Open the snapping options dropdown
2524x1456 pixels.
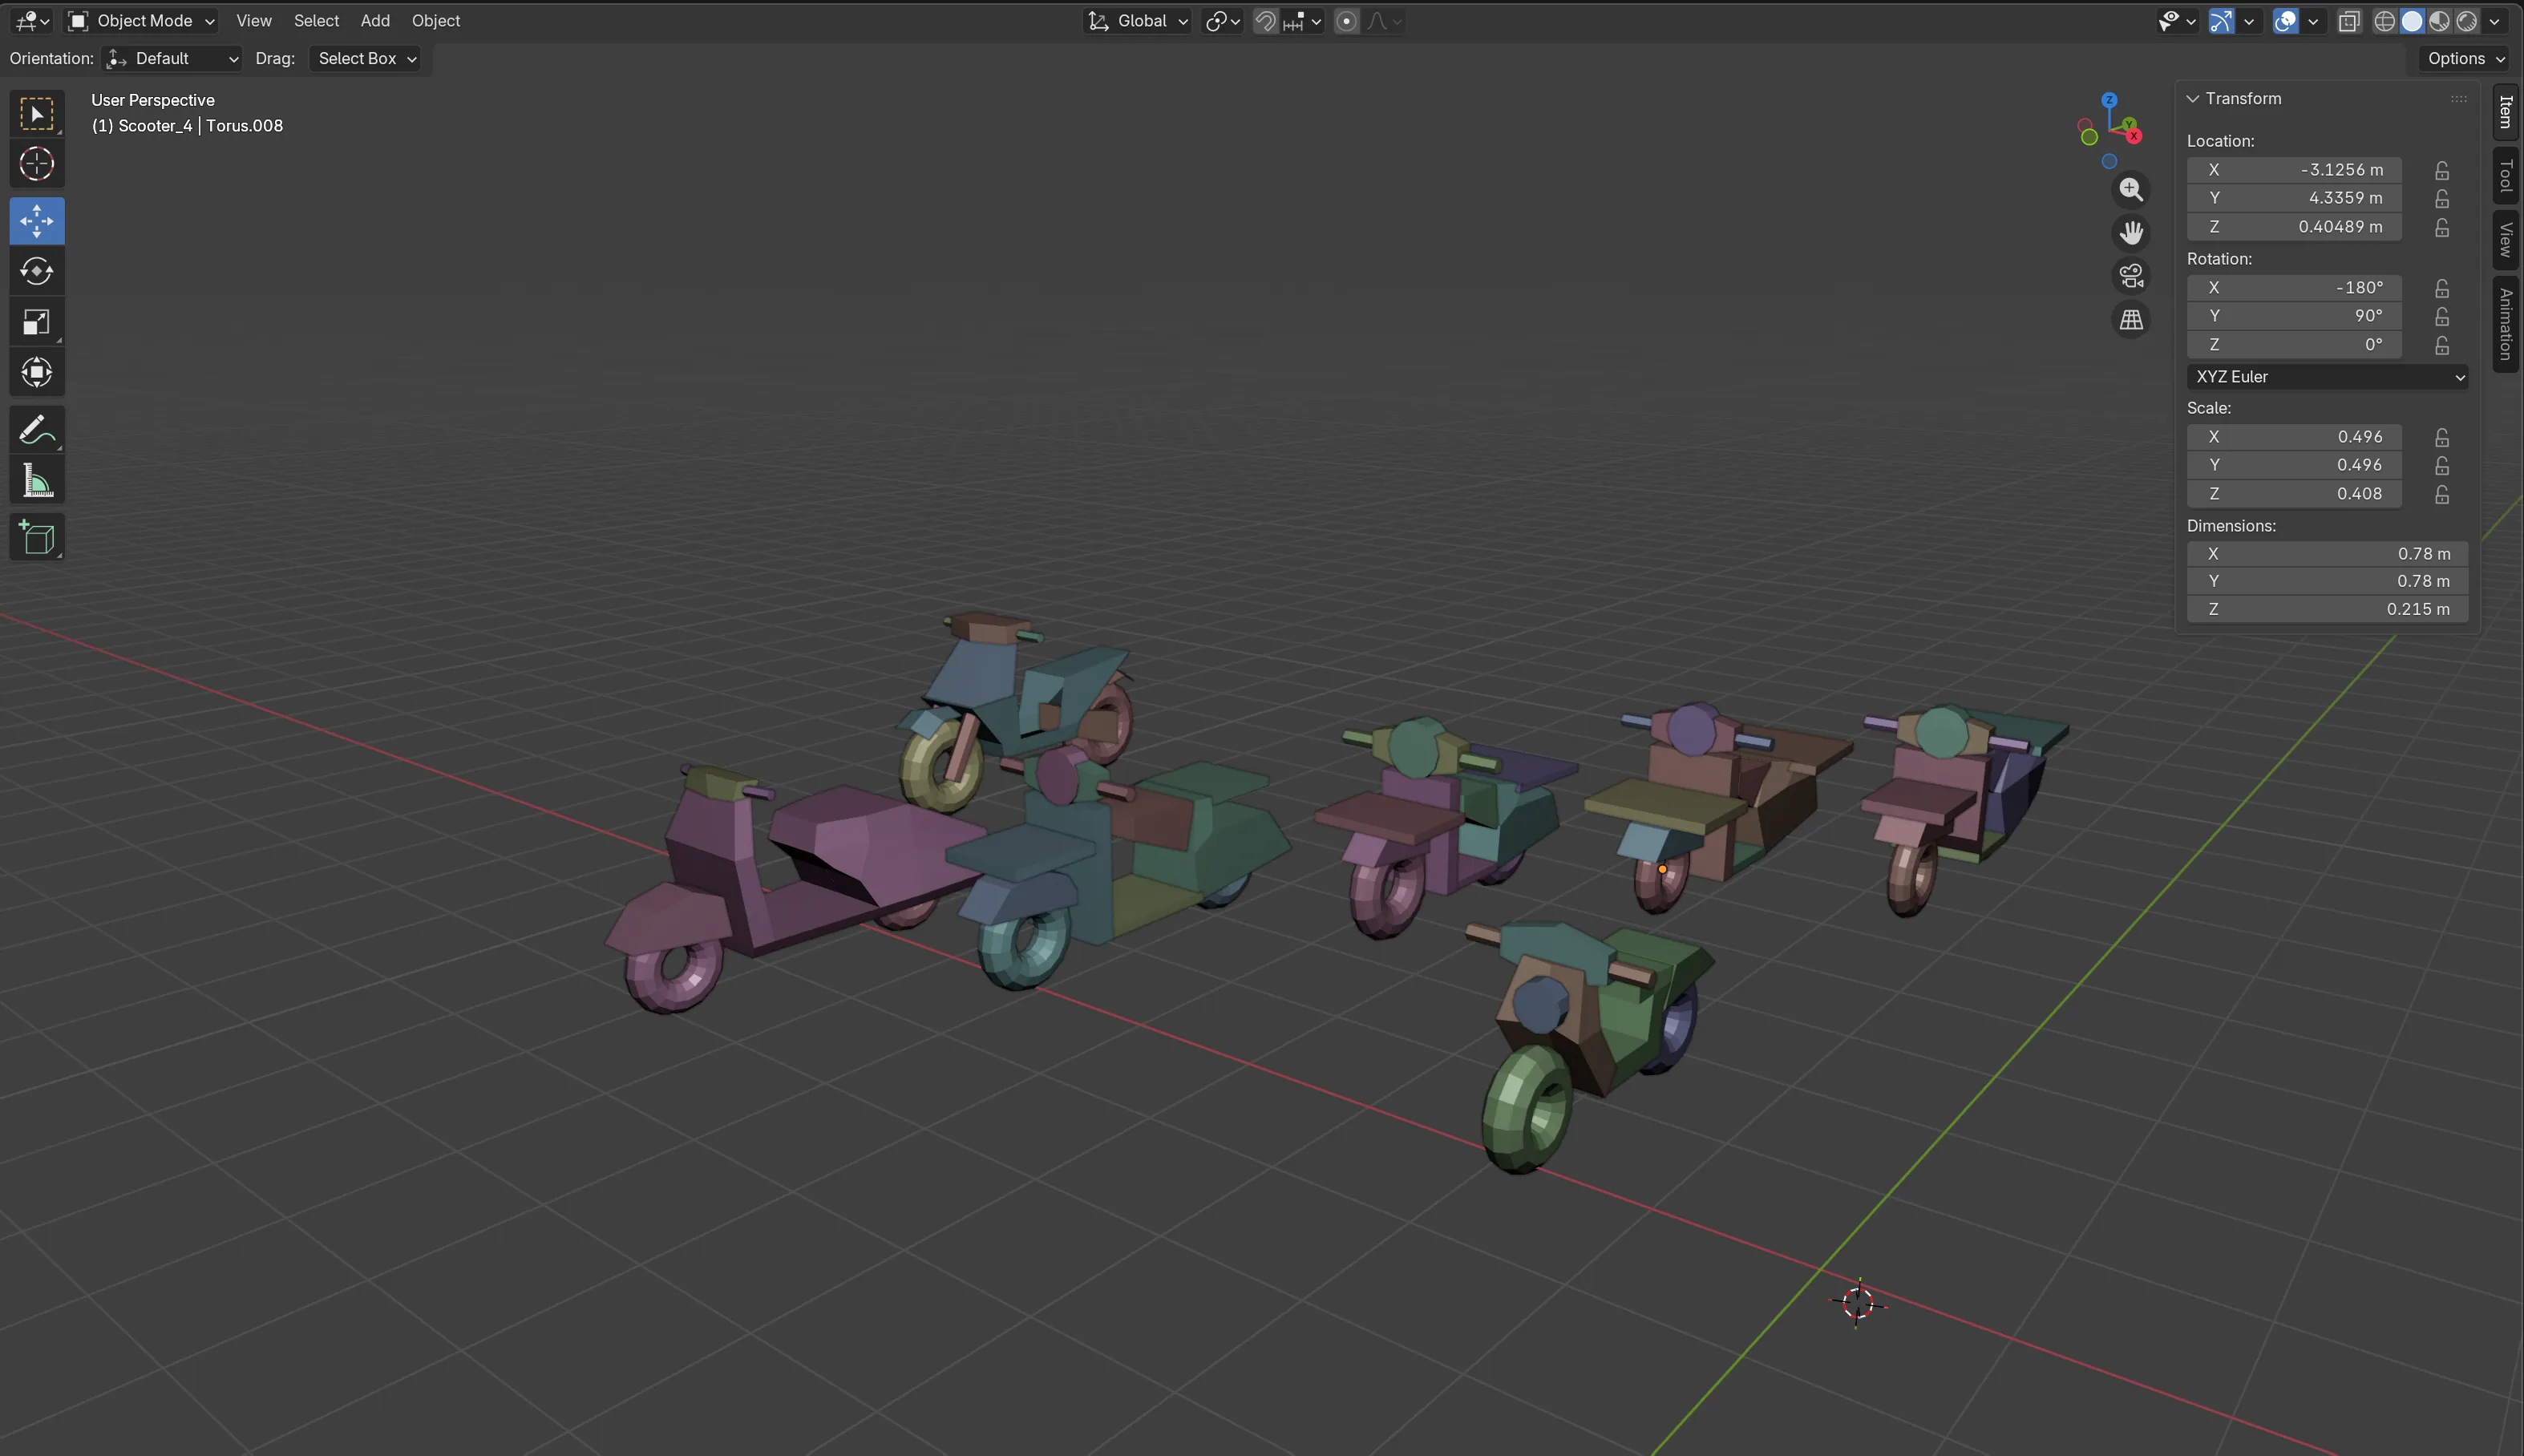click(x=1303, y=21)
